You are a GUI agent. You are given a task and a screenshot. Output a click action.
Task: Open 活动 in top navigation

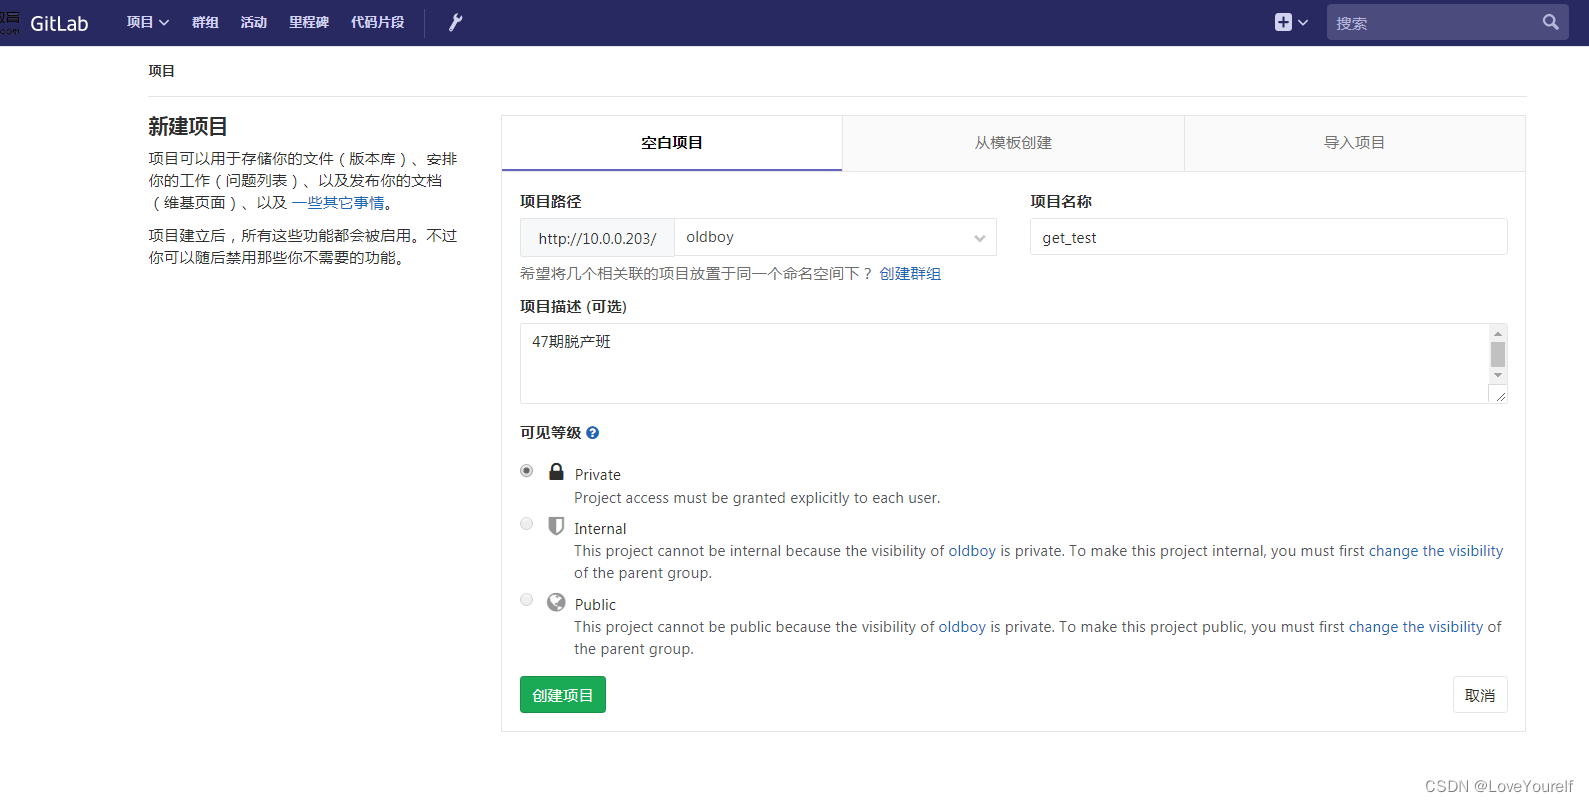pos(254,22)
